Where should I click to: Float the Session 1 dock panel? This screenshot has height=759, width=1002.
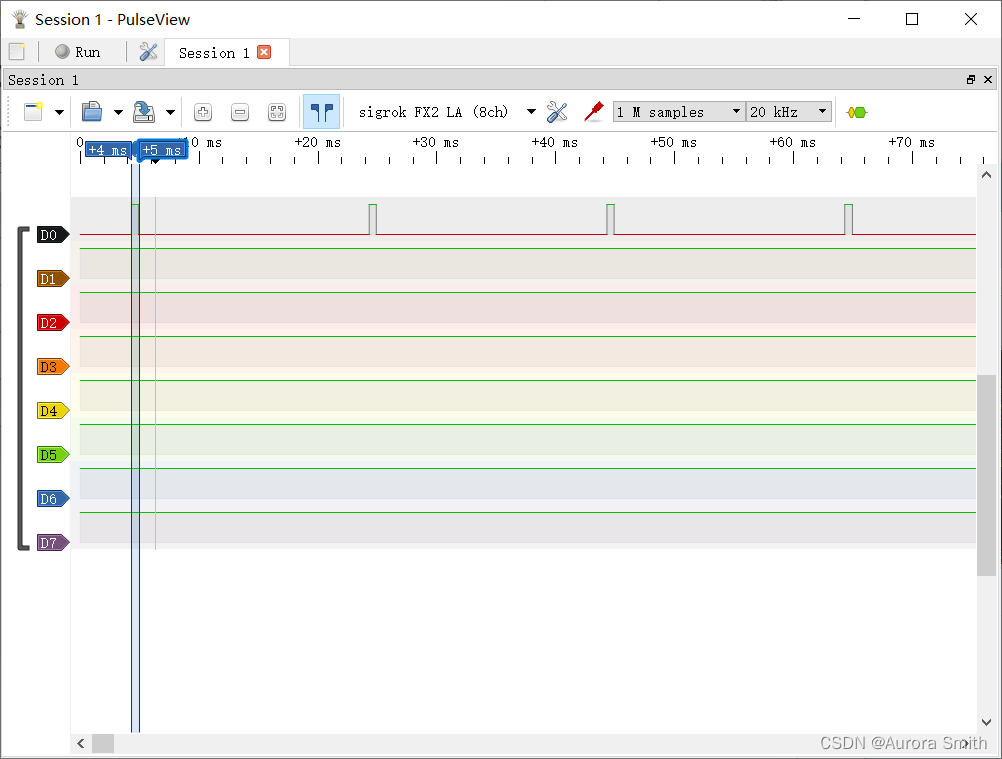[x=971, y=80]
